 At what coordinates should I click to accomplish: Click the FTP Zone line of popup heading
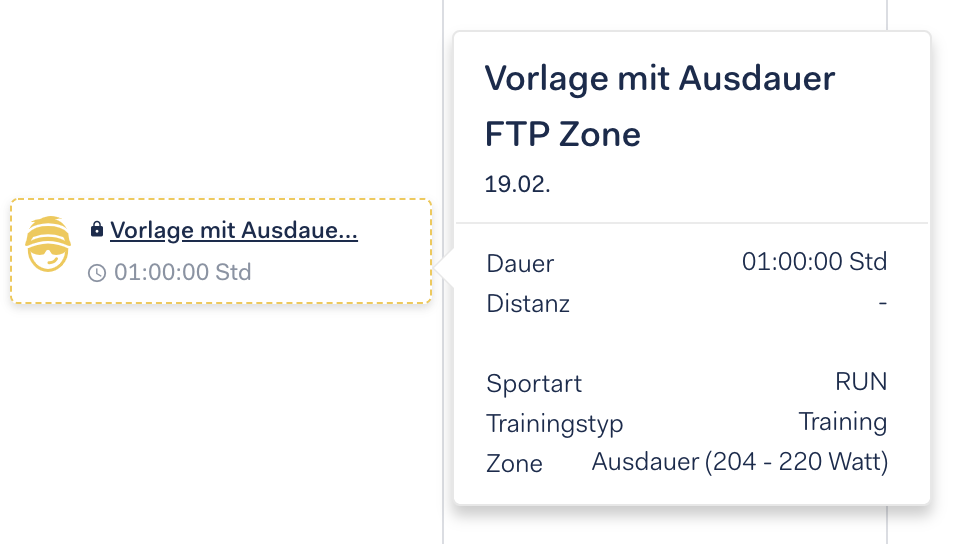(x=563, y=134)
